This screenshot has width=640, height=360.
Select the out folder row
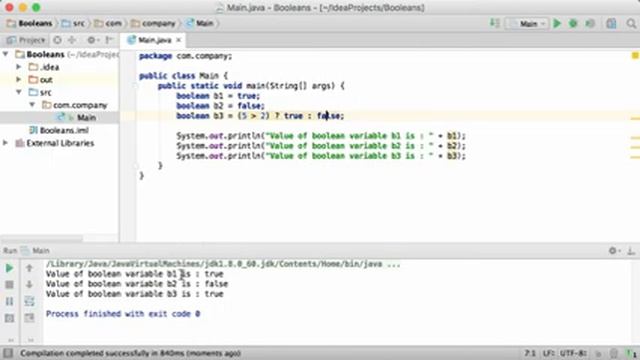point(60,80)
